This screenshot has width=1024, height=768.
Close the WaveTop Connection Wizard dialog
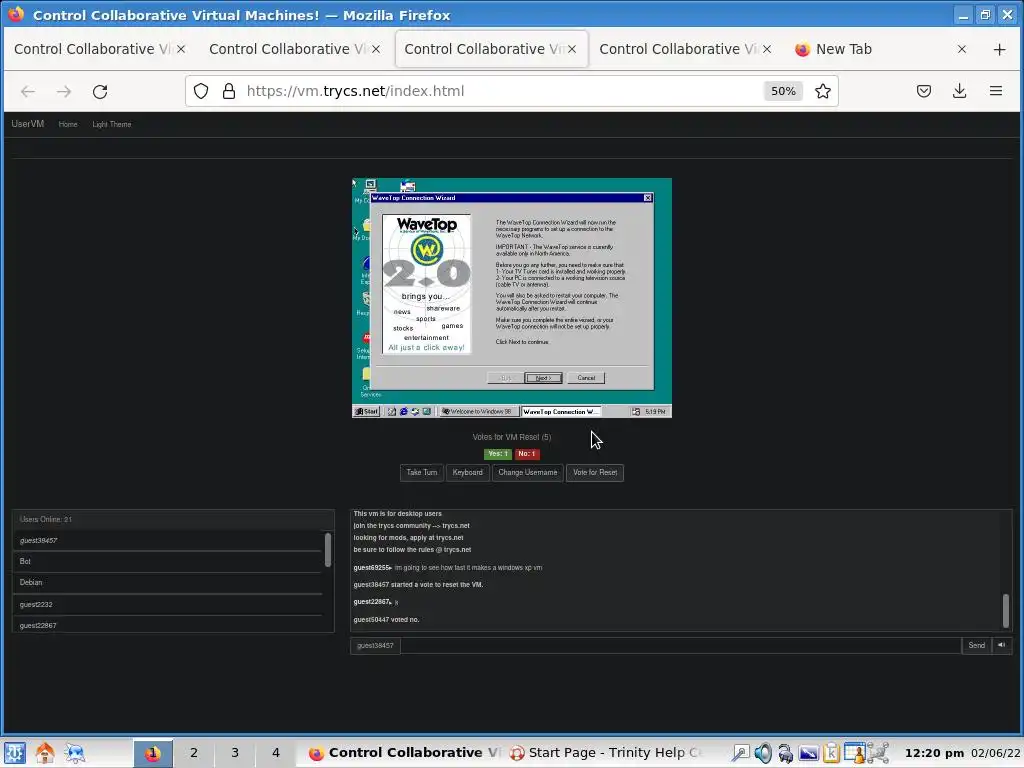pos(647,198)
